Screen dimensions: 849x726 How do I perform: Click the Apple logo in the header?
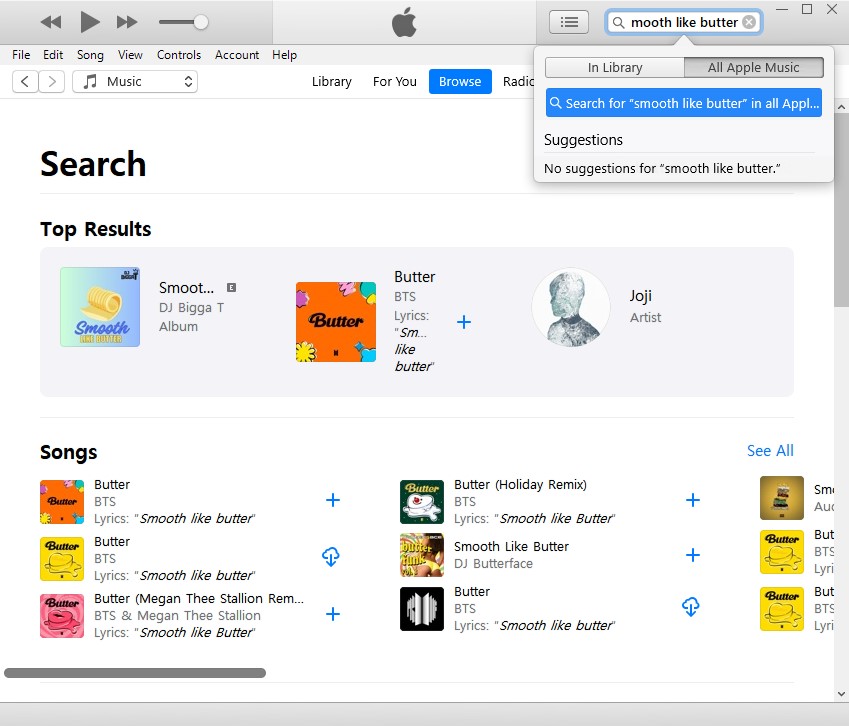tap(404, 22)
